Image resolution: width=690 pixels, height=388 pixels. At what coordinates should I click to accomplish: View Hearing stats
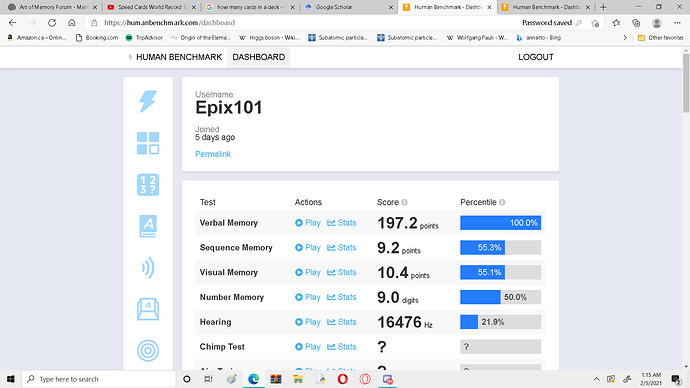(342, 322)
